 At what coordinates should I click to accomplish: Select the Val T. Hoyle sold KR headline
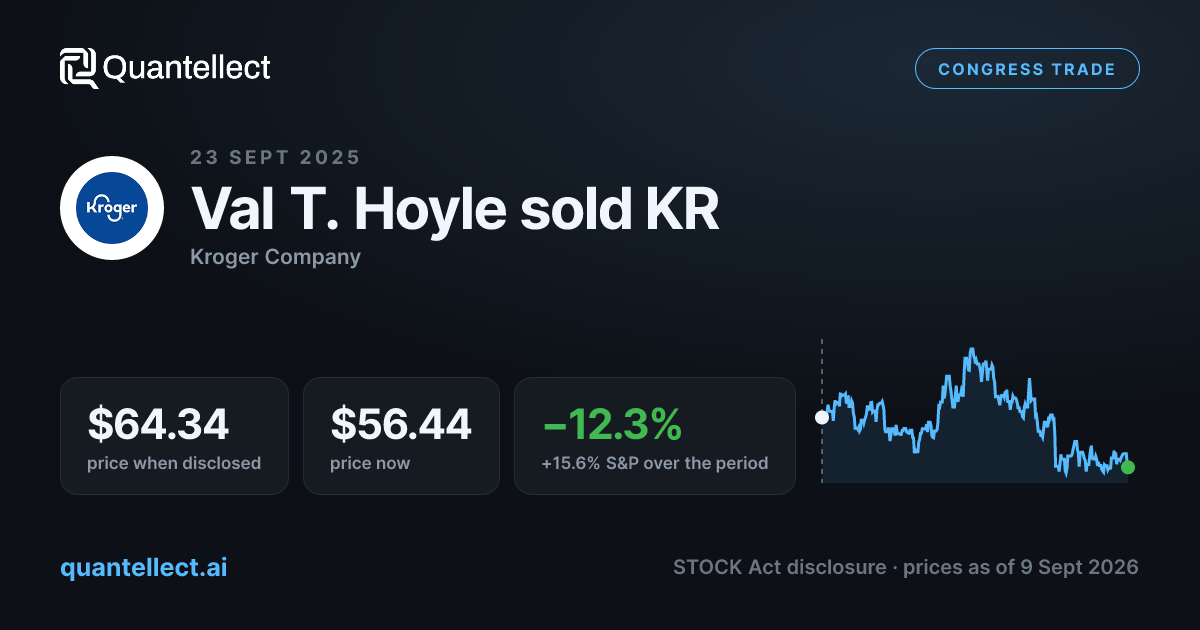[455, 209]
